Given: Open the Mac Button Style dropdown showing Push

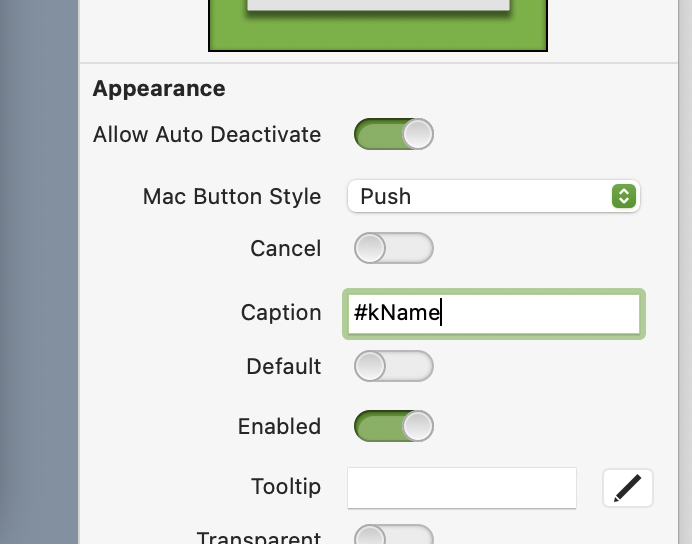Looking at the screenshot, I should coord(494,196).
